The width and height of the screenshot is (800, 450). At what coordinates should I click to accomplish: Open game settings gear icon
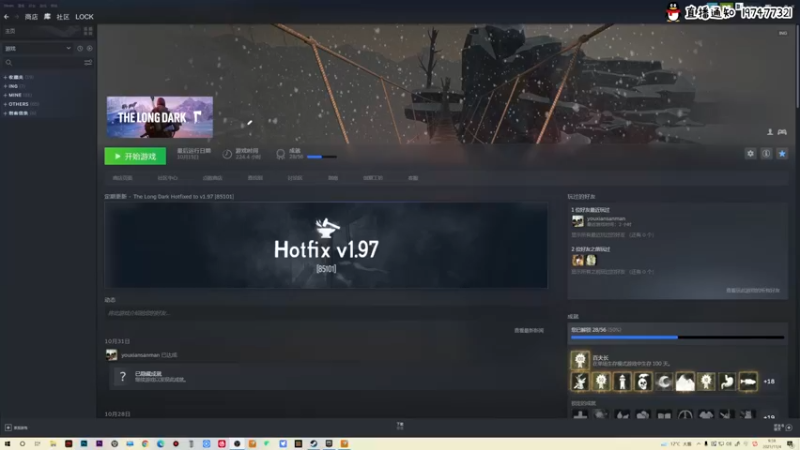(x=751, y=154)
